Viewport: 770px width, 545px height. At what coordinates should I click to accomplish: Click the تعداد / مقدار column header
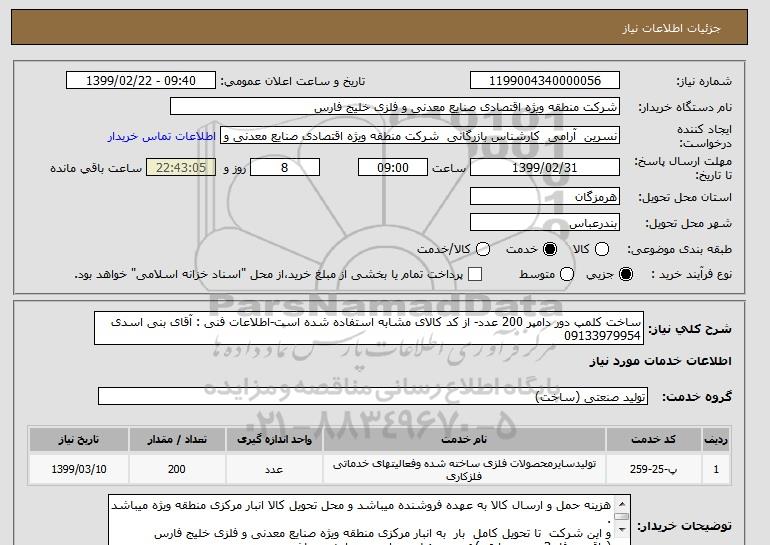(177, 439)
